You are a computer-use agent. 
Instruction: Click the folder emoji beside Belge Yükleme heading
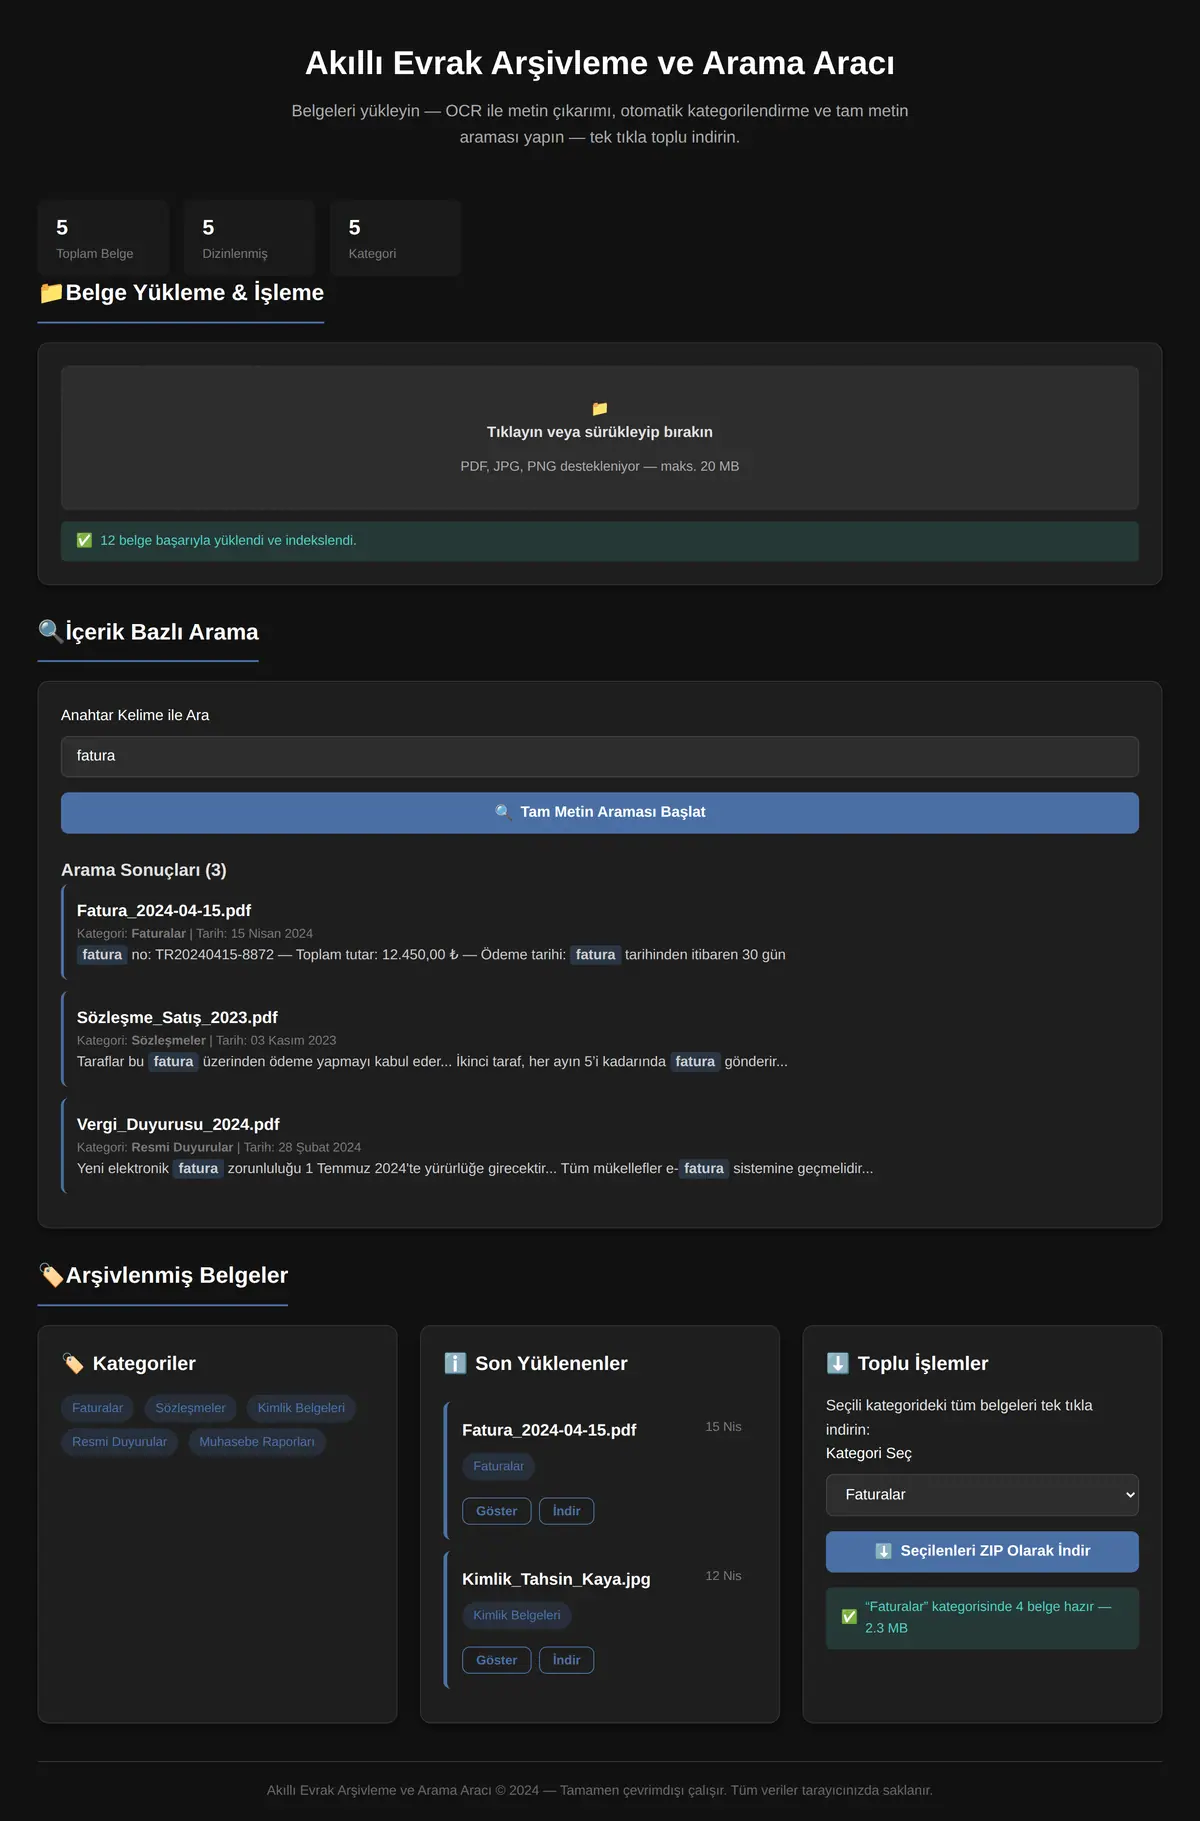[51, 293]
